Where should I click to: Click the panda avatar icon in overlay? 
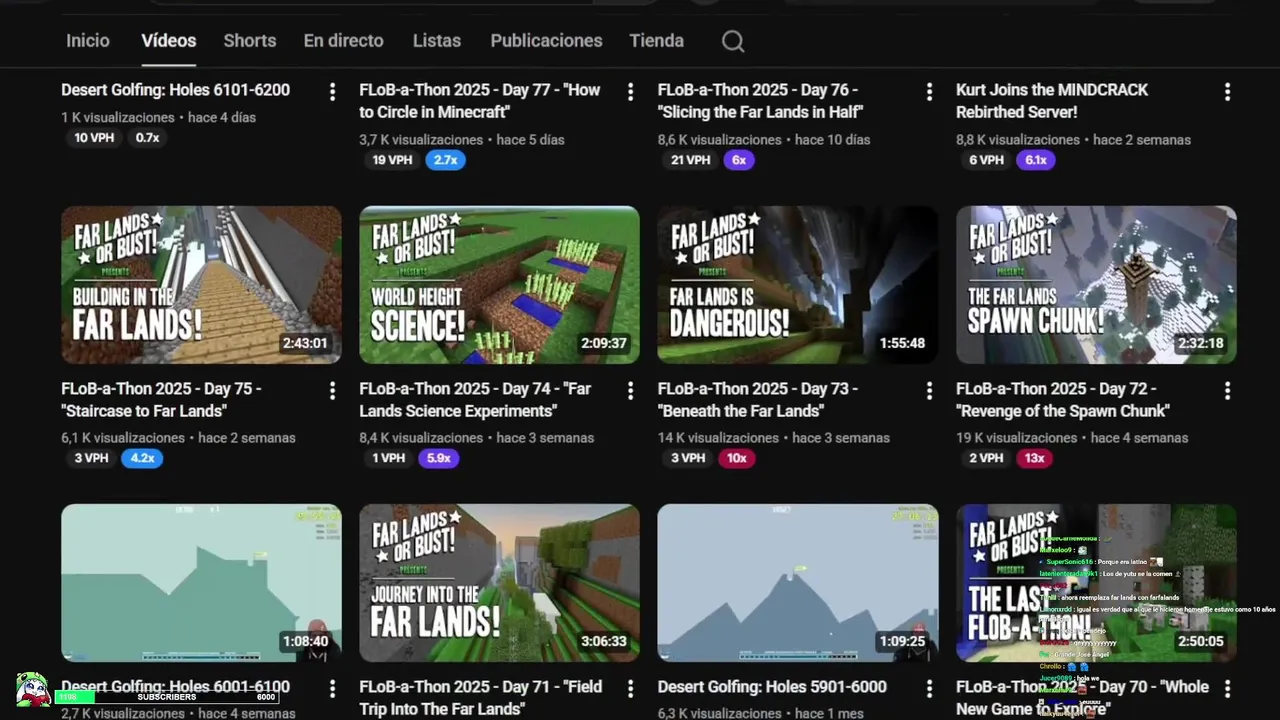(32, 690)
